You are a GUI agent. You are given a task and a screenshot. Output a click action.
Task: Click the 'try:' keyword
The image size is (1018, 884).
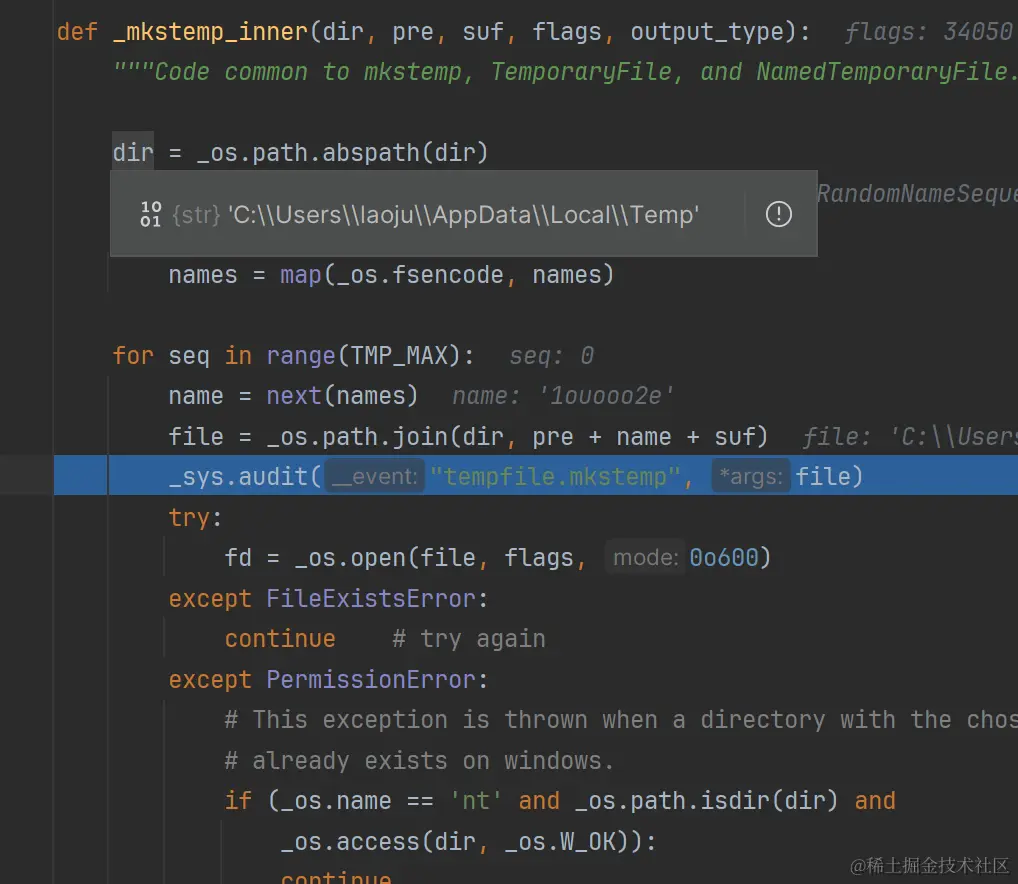[195, 517]
